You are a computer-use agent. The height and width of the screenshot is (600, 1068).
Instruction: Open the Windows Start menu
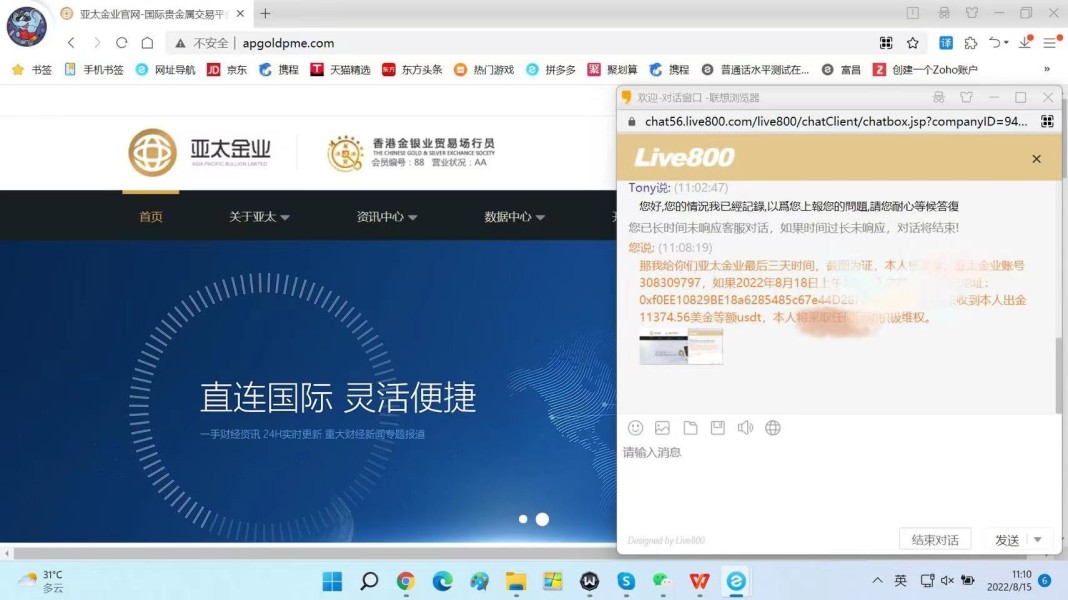coord(332,581)
